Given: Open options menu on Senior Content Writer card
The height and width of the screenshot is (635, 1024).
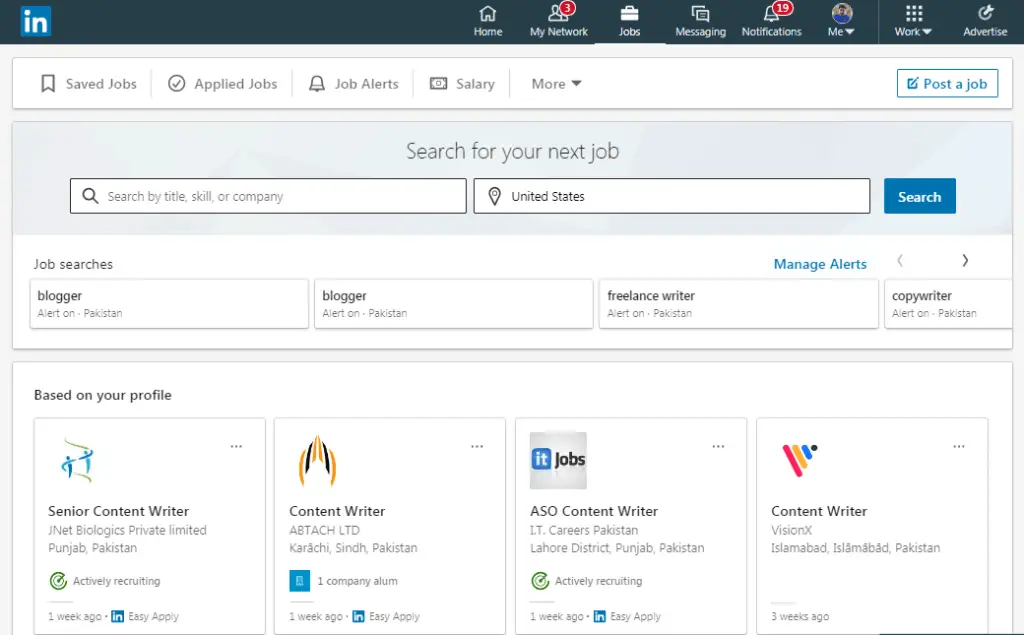Looking at the screenshot, I should tap(236, 446).
